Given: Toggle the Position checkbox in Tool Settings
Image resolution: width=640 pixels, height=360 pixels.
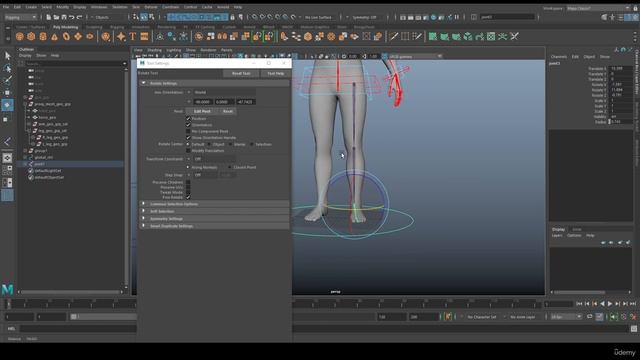Looking at the screenshot, I should [x=188, y=118].
